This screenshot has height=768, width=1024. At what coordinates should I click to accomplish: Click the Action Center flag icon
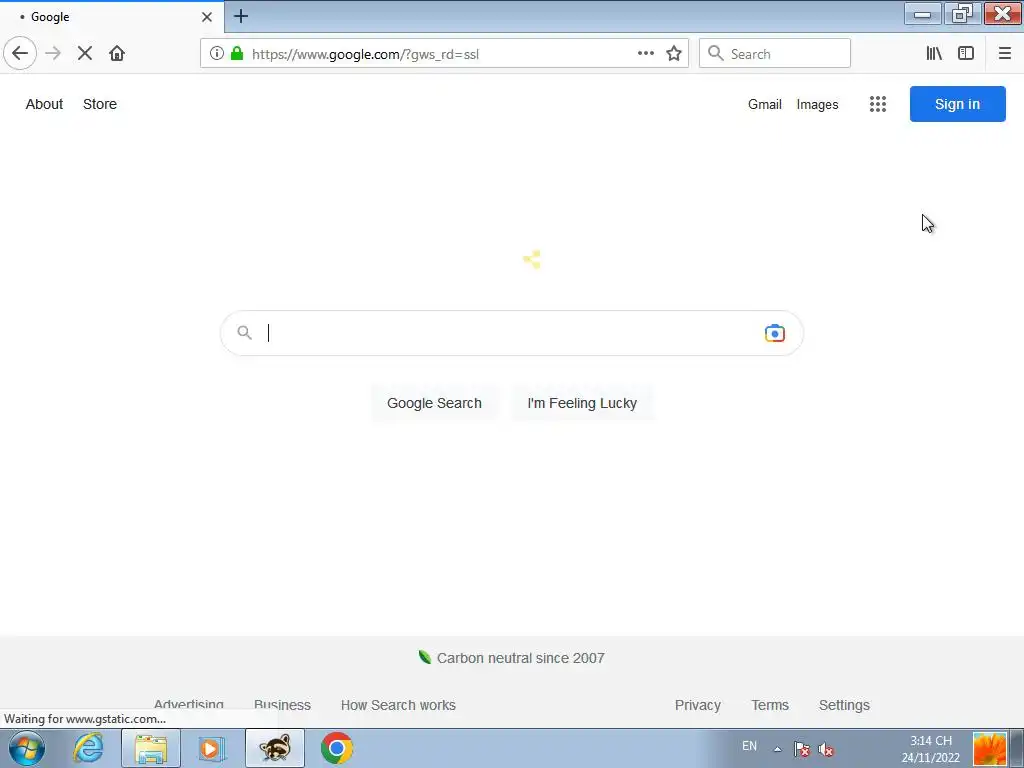(x=801, y=749)
